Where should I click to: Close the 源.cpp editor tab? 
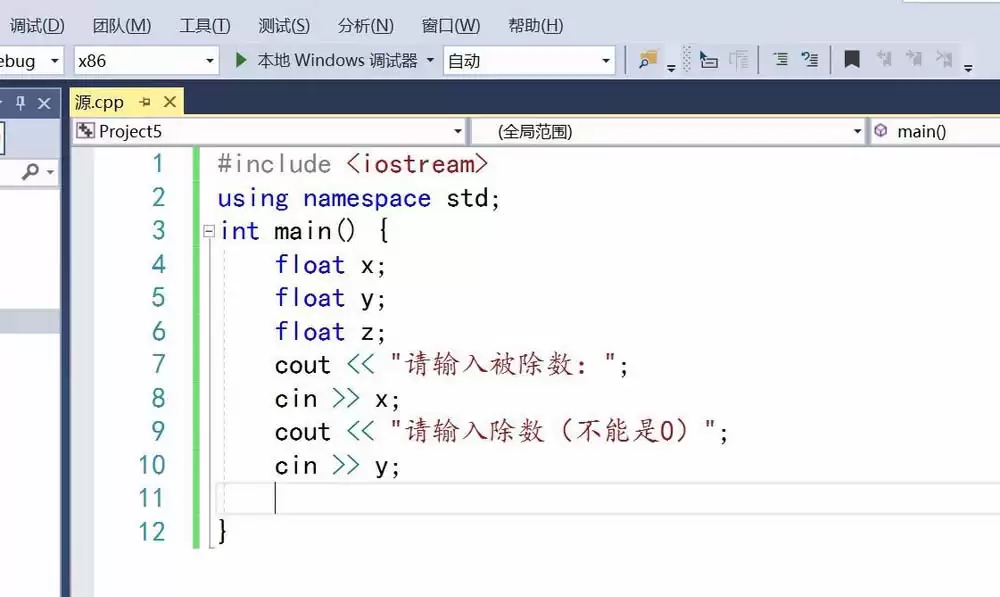pyautogui.click(x=169, y=102)
